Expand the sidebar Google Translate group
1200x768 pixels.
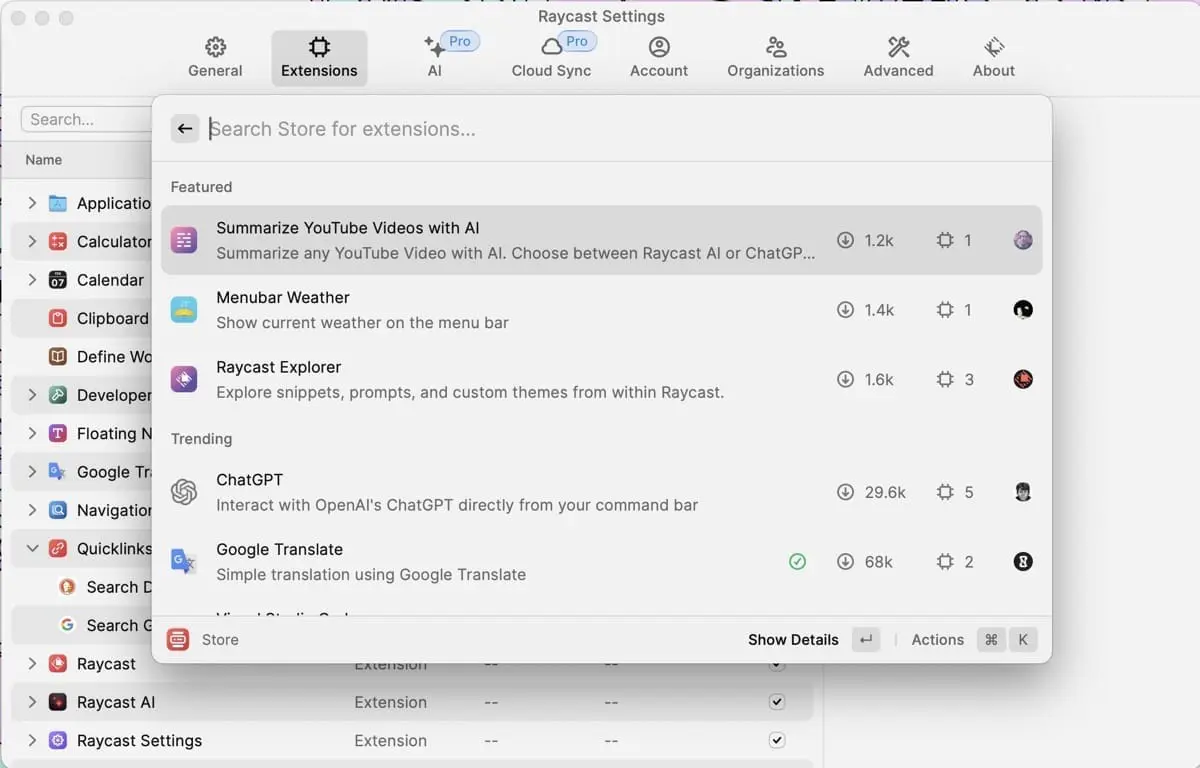[32, 472]
